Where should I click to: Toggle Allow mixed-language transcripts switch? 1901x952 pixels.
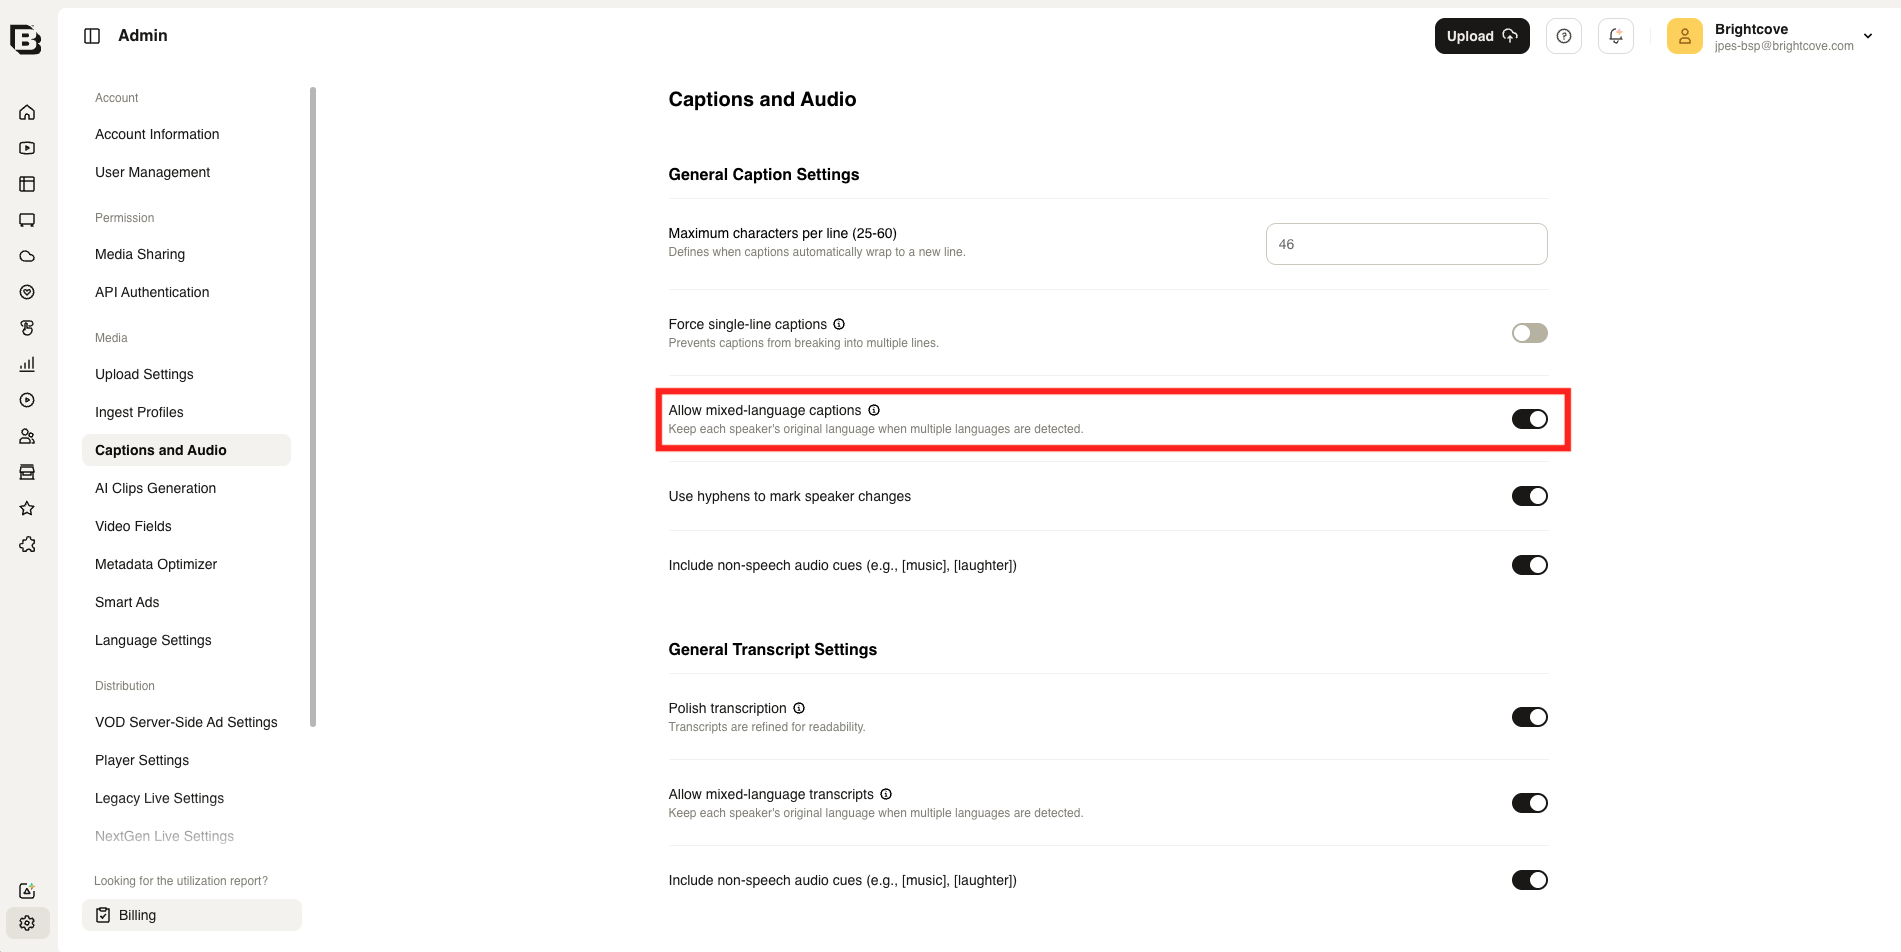pos(1529,803)
